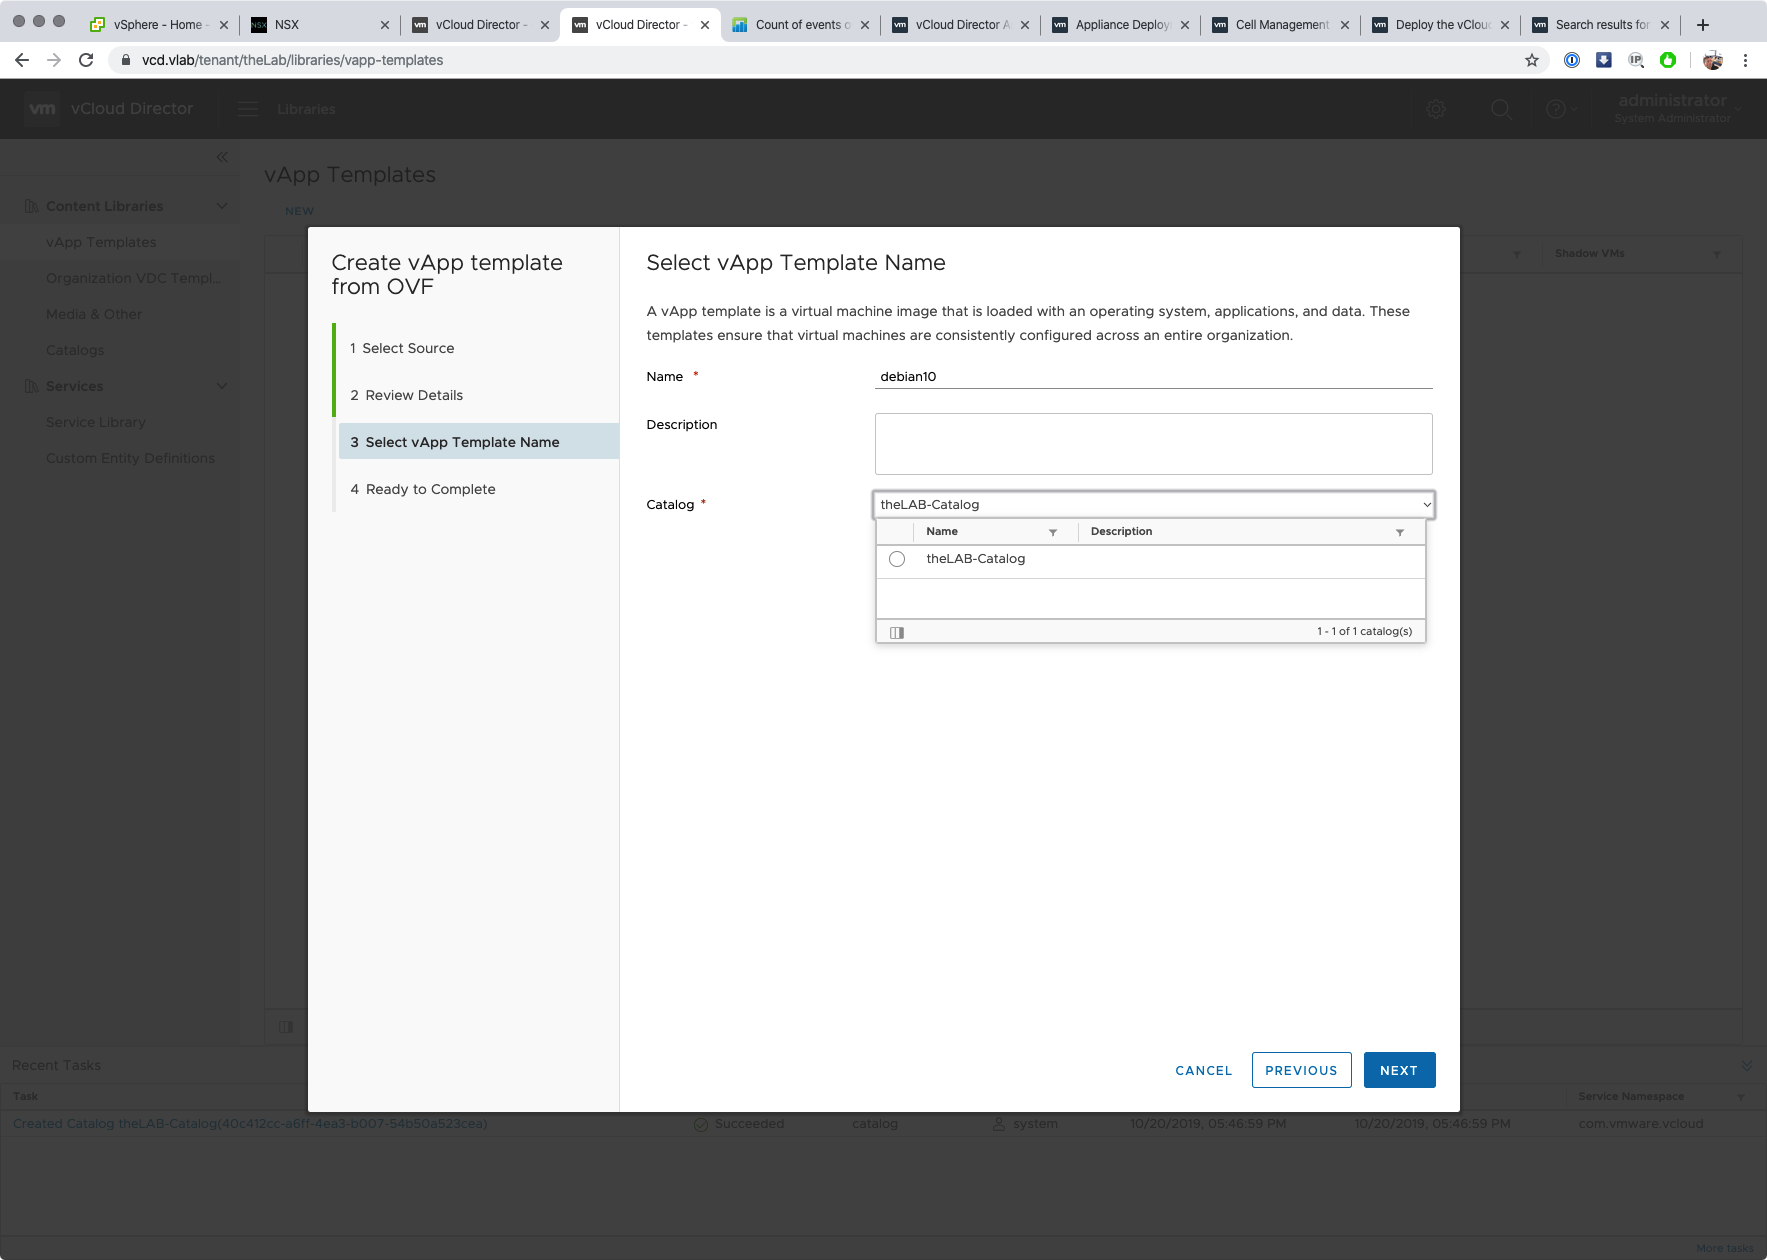Filter the catalog Name column
This screenshot has height=1260, width=1767.
1053,532
